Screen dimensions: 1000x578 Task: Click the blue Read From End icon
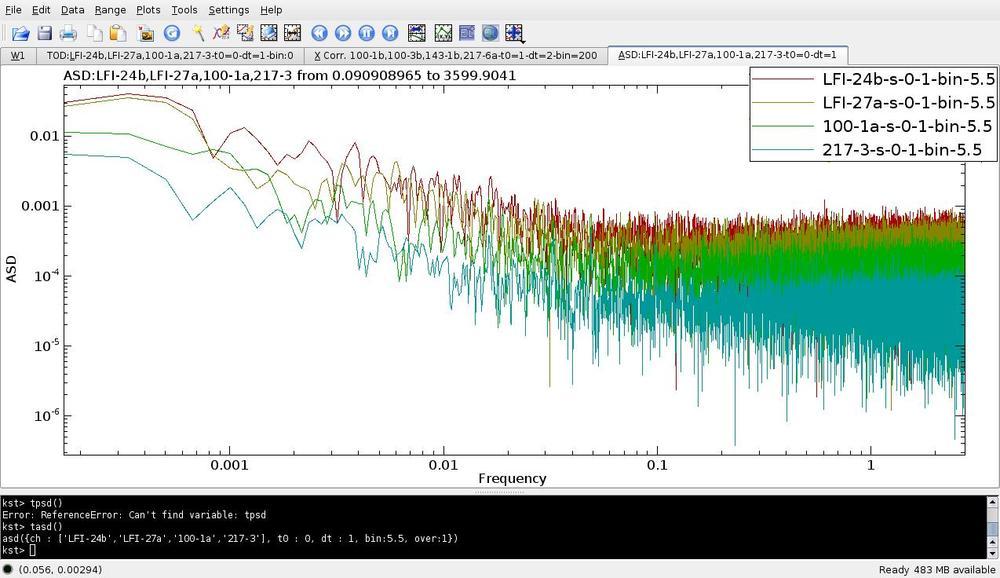391,33
